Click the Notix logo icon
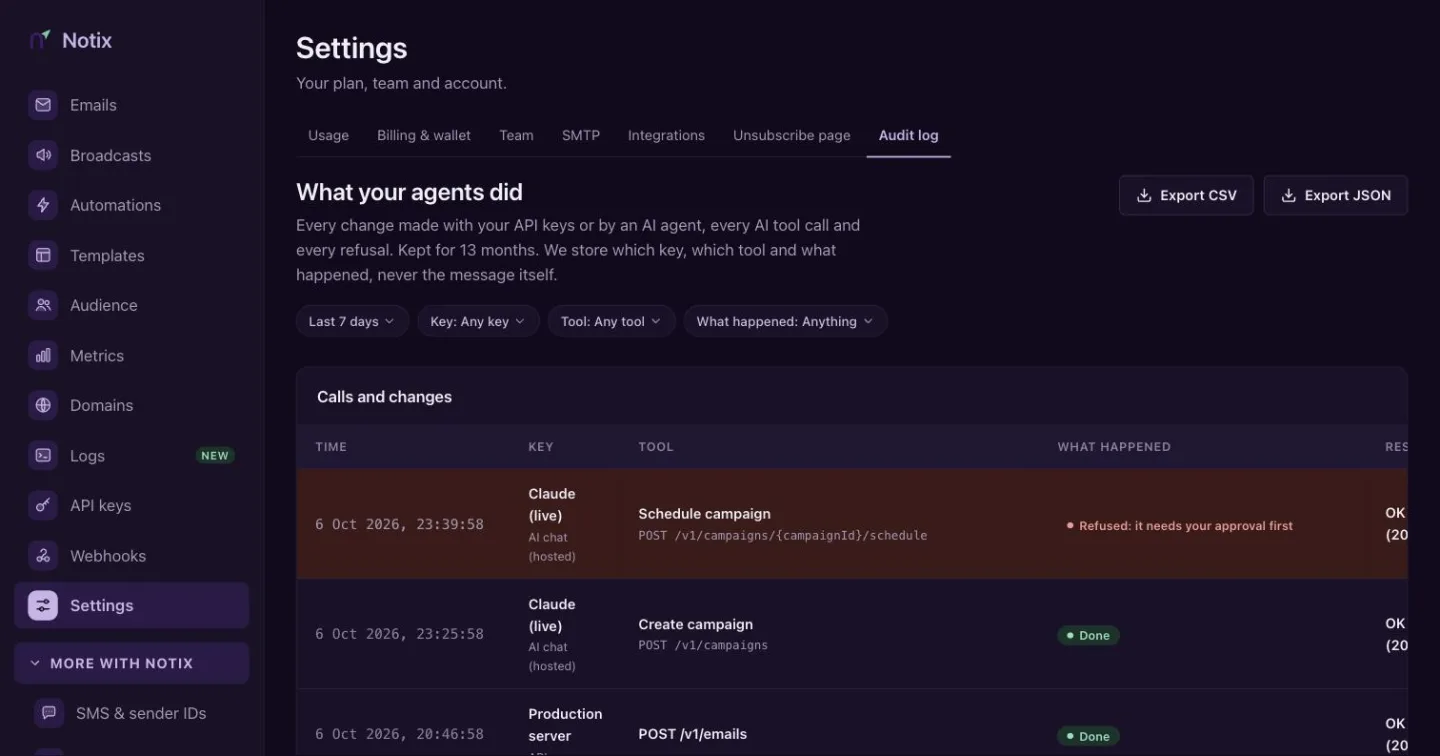 (x=40, y=40)
